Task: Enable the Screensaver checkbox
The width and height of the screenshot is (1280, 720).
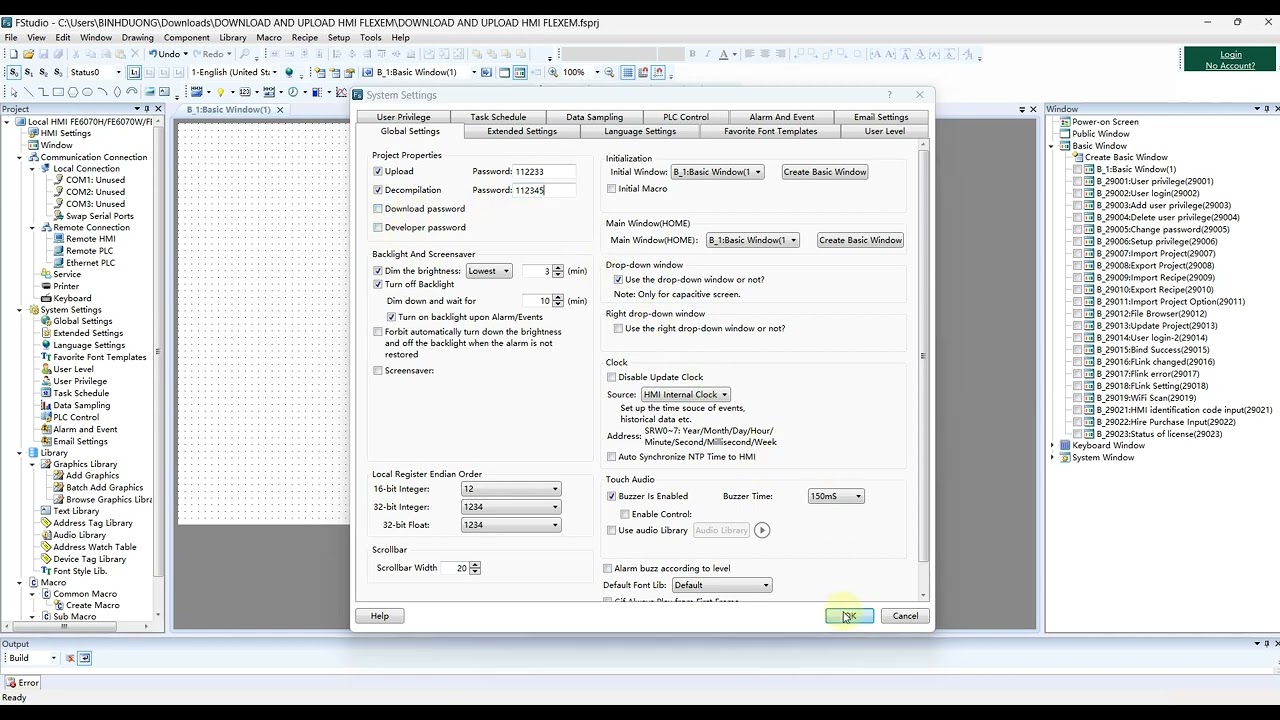Action: (x=378, y=371)
